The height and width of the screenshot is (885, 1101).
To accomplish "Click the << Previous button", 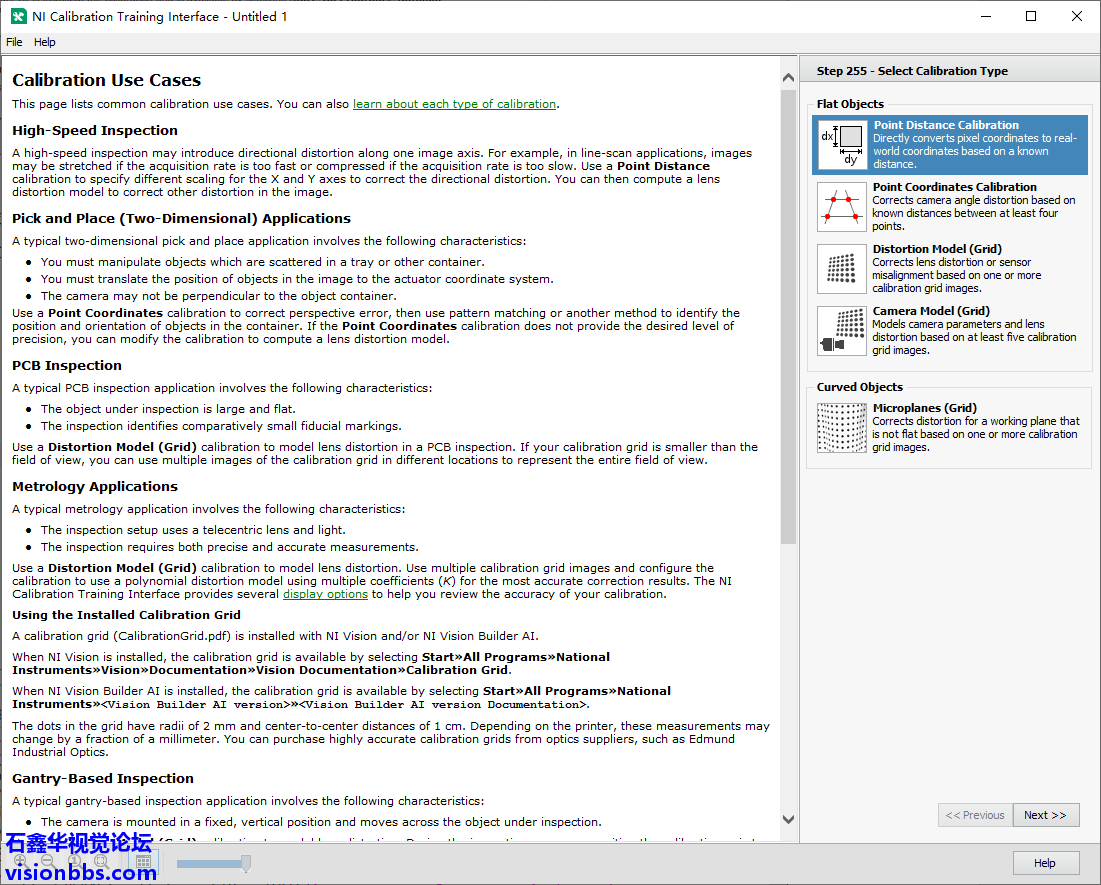I will (975, 815).
